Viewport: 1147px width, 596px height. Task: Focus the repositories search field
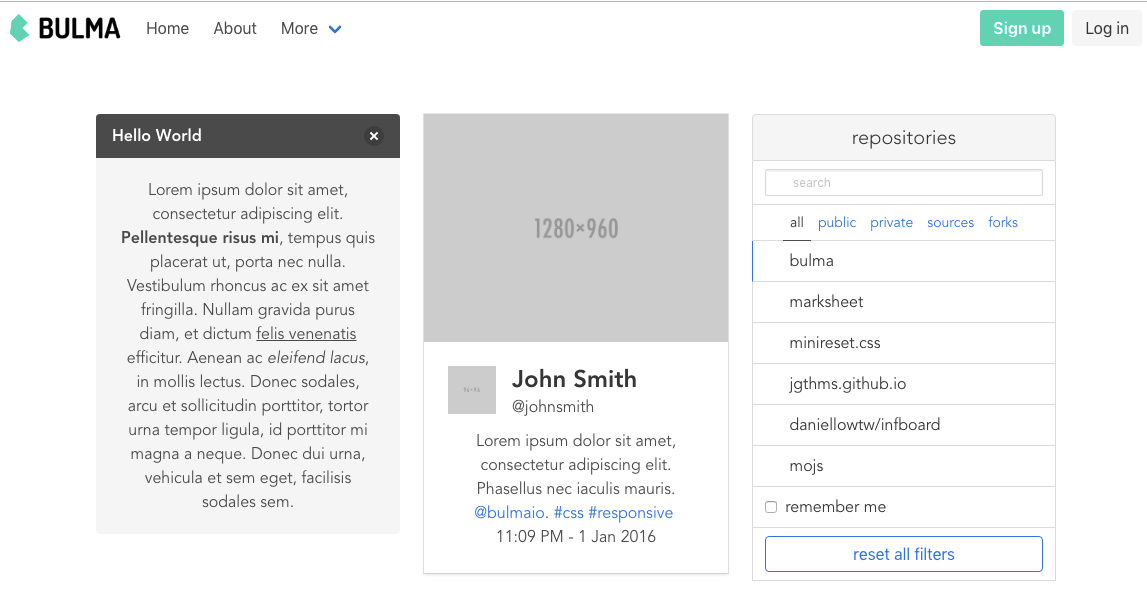[904, 183]
